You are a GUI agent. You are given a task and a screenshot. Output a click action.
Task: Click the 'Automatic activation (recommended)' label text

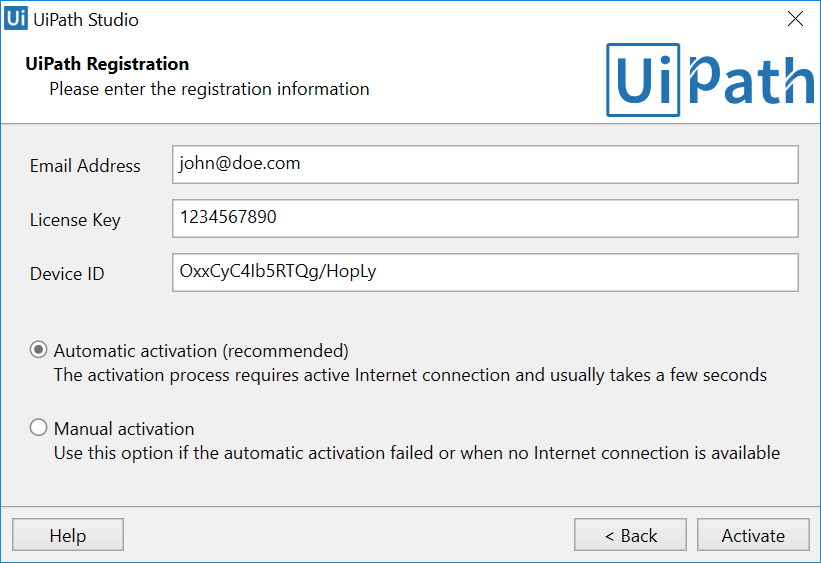[201, 351]
